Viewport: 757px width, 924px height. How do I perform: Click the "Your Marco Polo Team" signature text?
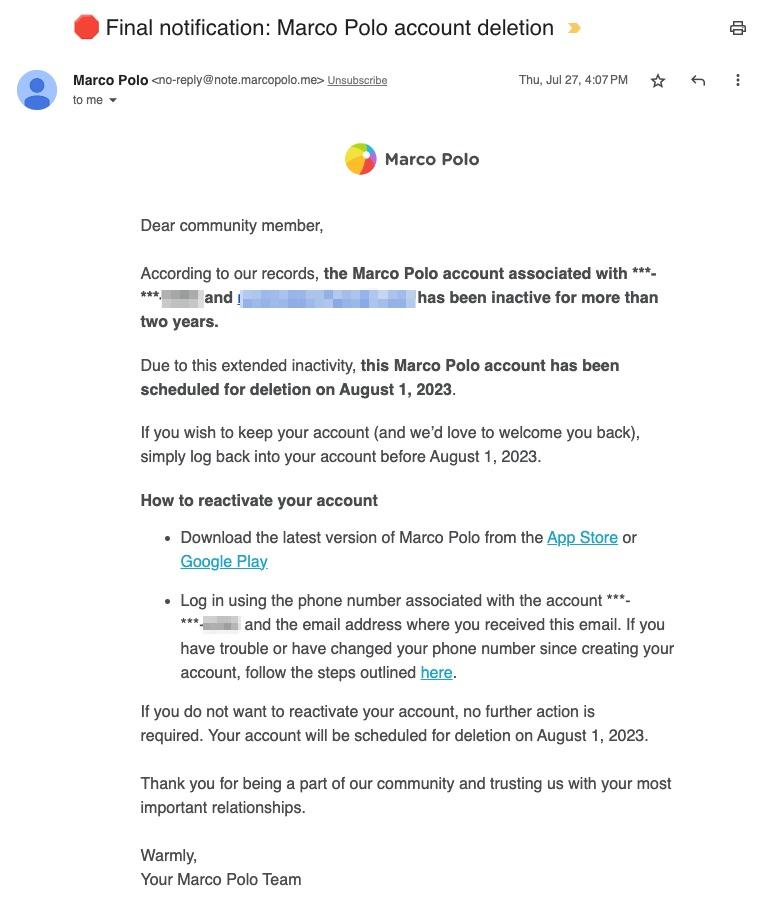(220, 879)
